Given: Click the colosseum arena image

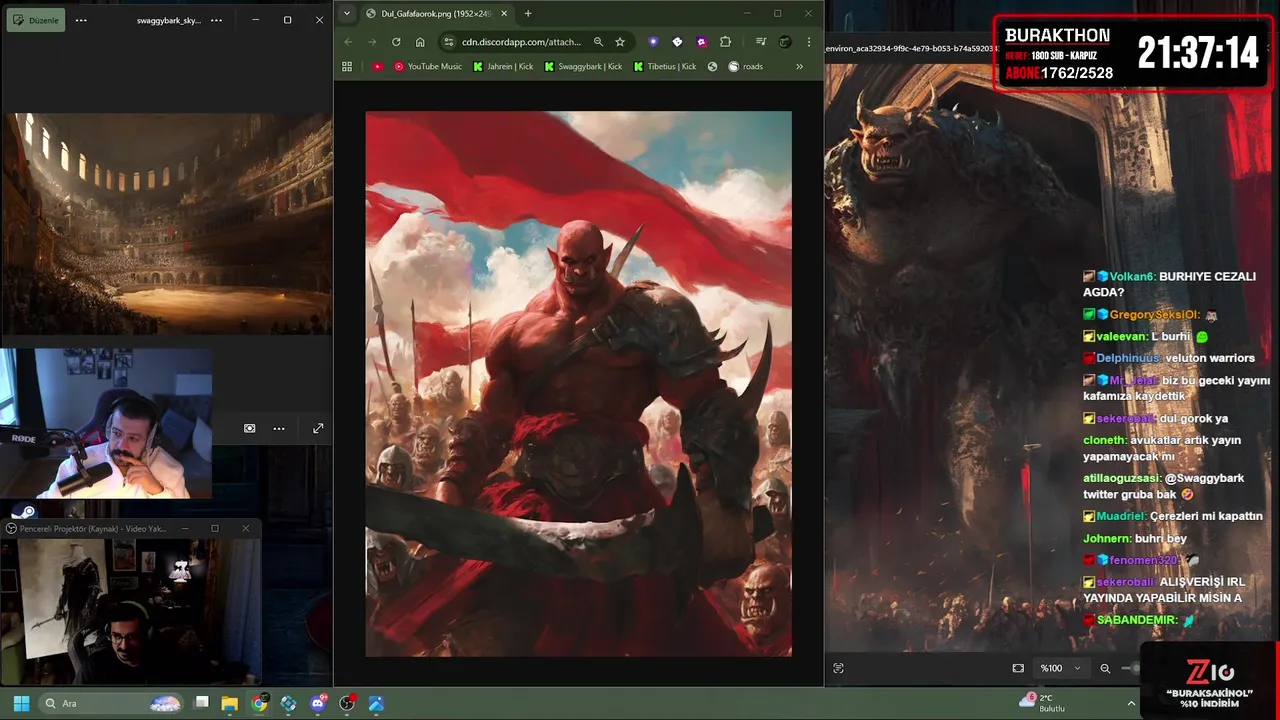Looking at the screenshot, I should (167, 224).
